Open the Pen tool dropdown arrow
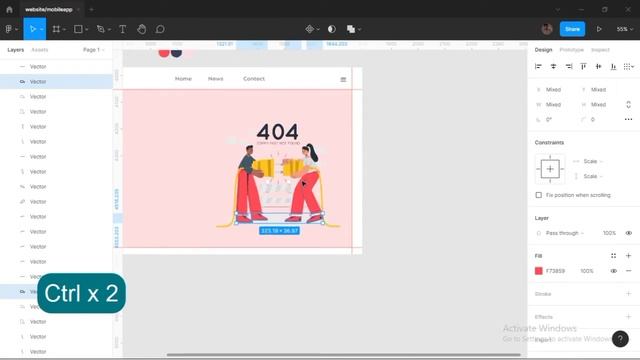 109,29
